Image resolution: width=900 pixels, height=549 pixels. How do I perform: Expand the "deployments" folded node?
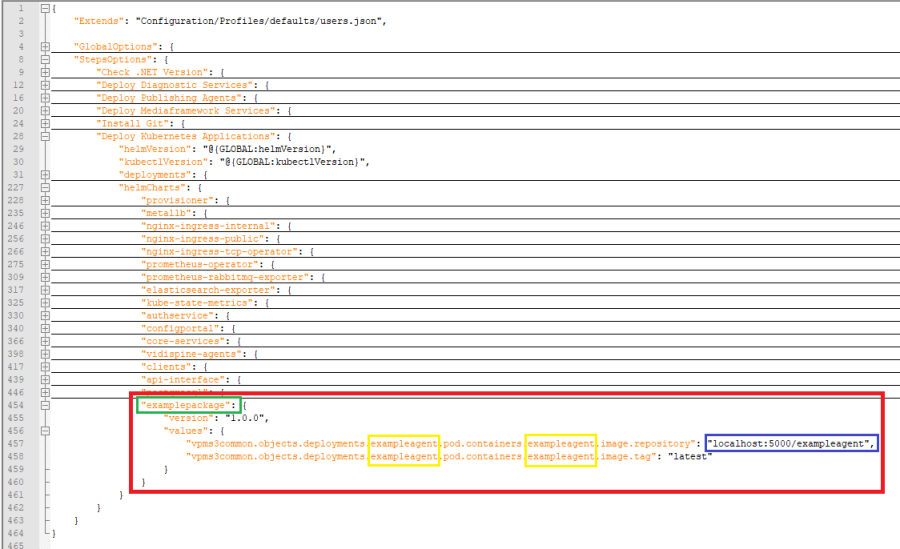[45, 174]
